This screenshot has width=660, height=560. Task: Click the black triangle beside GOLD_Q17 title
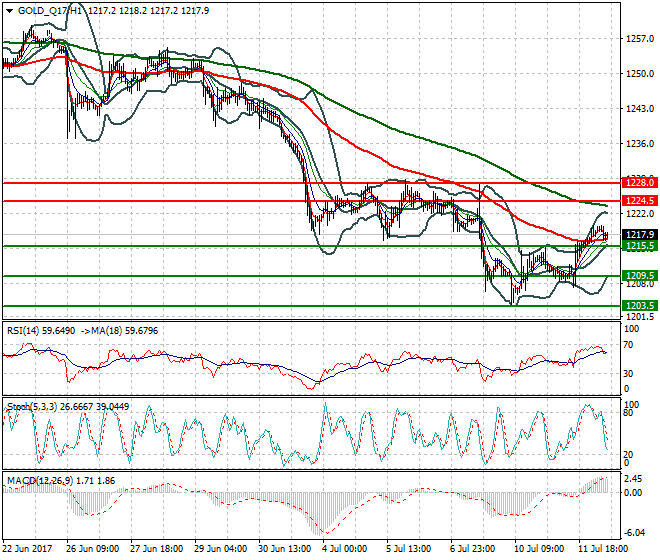pos(10,11)
